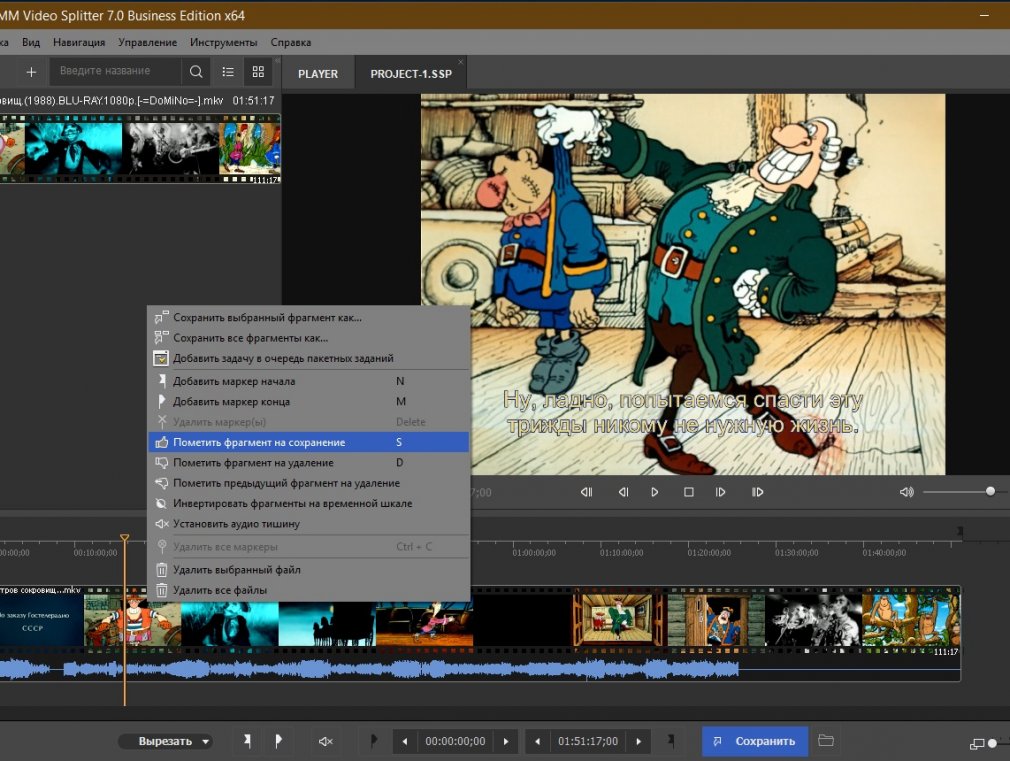
Task: Choose 'Удалить выбранный файл'
Action: tap(309, 570)
